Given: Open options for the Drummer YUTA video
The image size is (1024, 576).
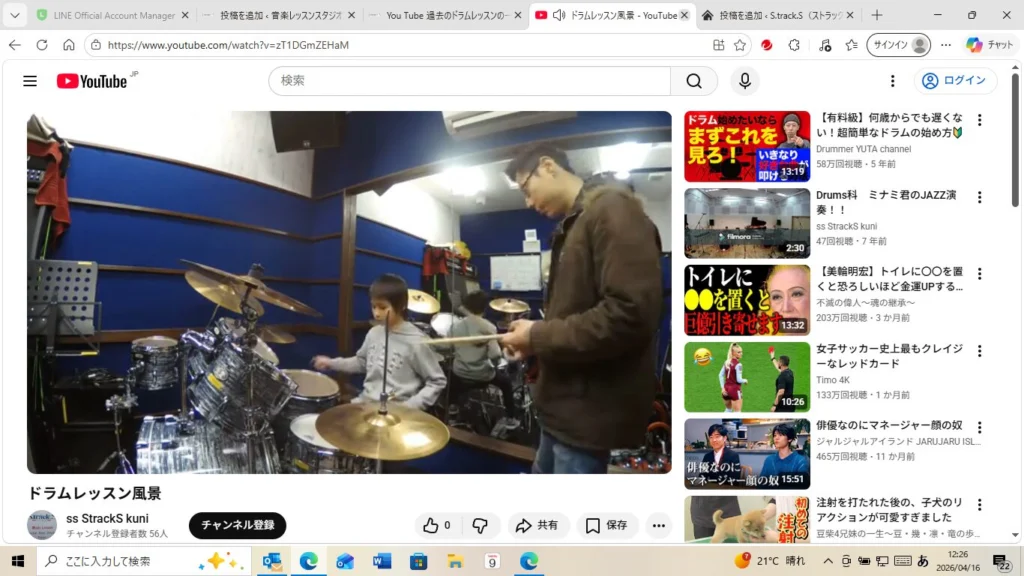Looking at the screenshot, I should click(x=980, y=120).
